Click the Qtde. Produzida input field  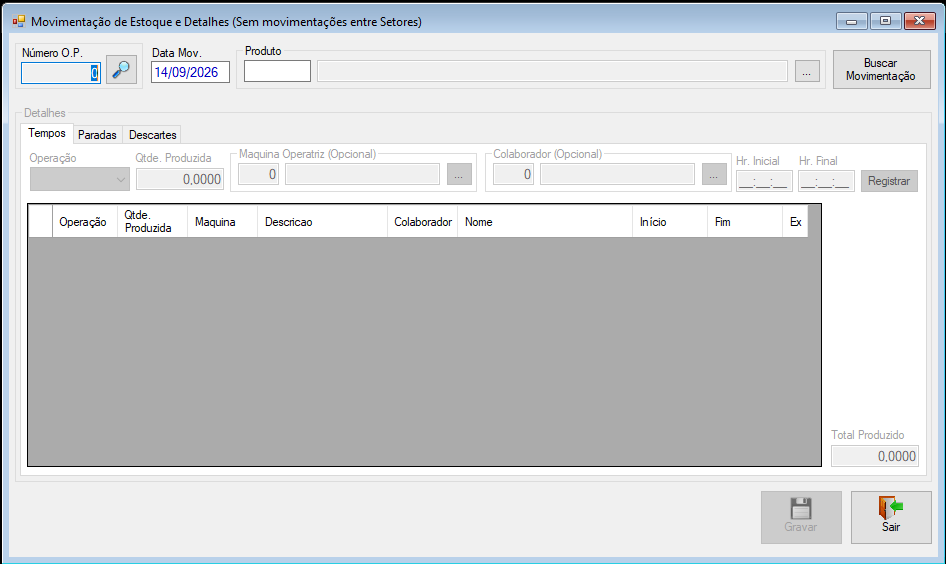click(x=180, y=179)
